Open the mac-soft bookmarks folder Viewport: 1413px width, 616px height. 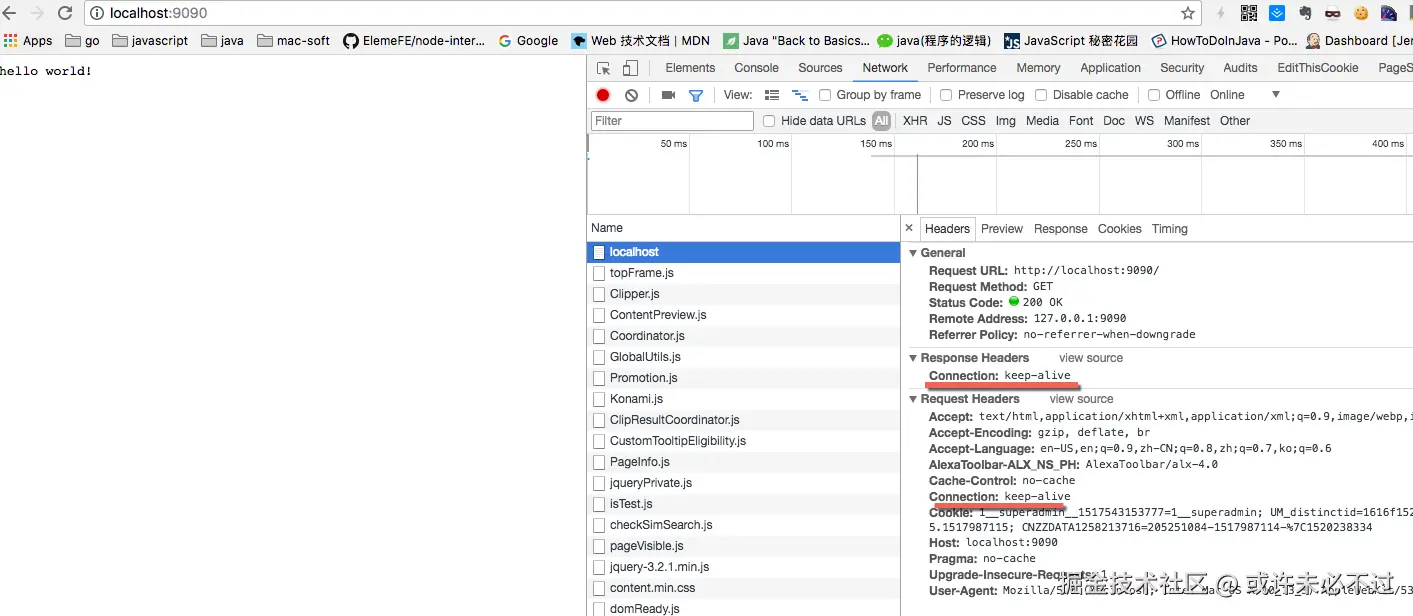tap(293, 41)
